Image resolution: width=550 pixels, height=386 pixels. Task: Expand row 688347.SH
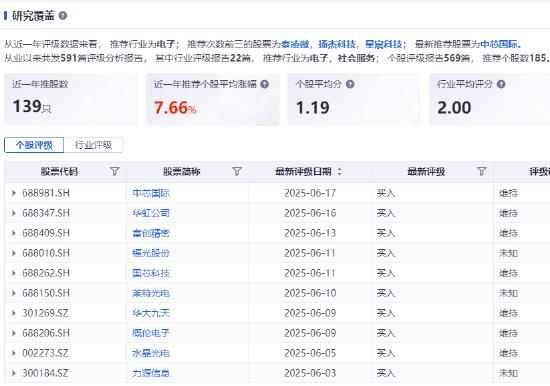14,213
